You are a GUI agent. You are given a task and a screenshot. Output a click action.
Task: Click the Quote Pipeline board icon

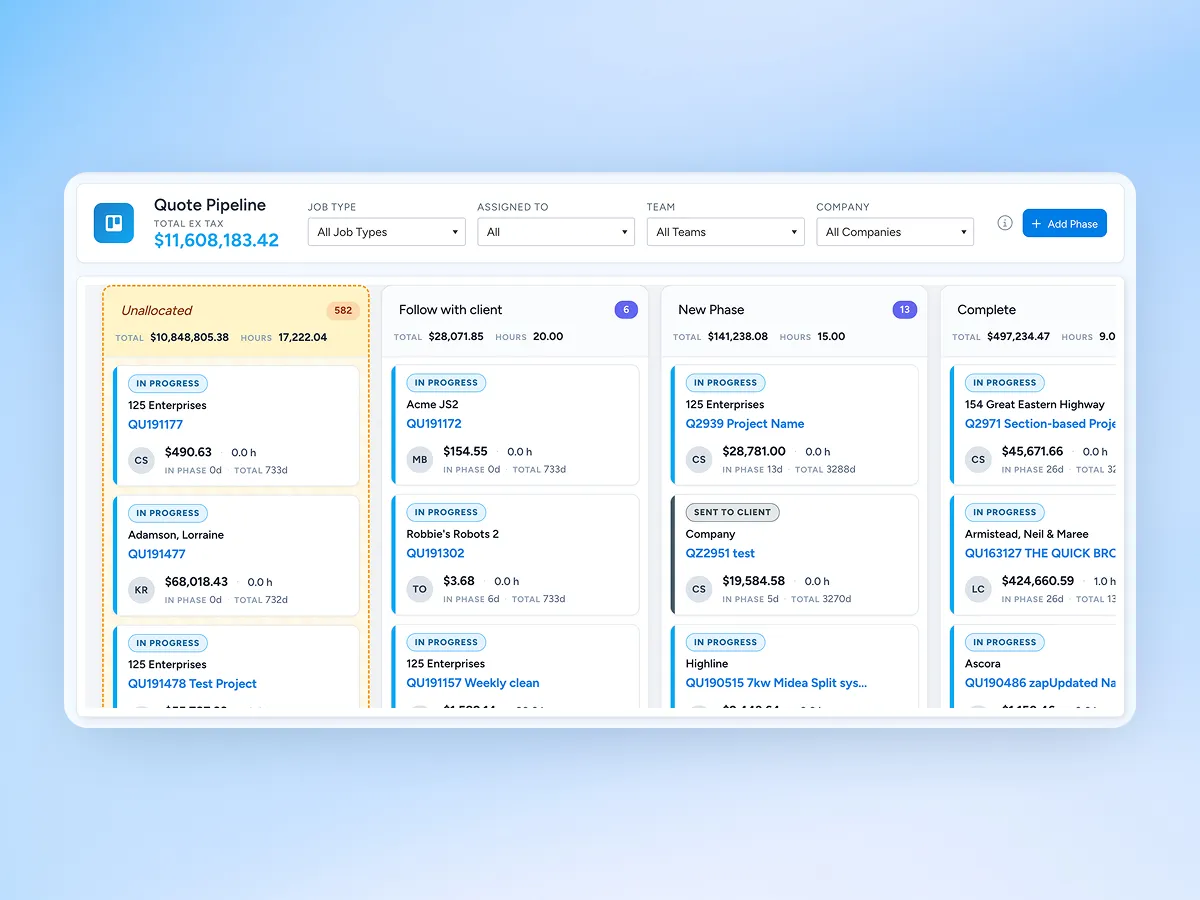pyautogui.click(x=113, y=223)
